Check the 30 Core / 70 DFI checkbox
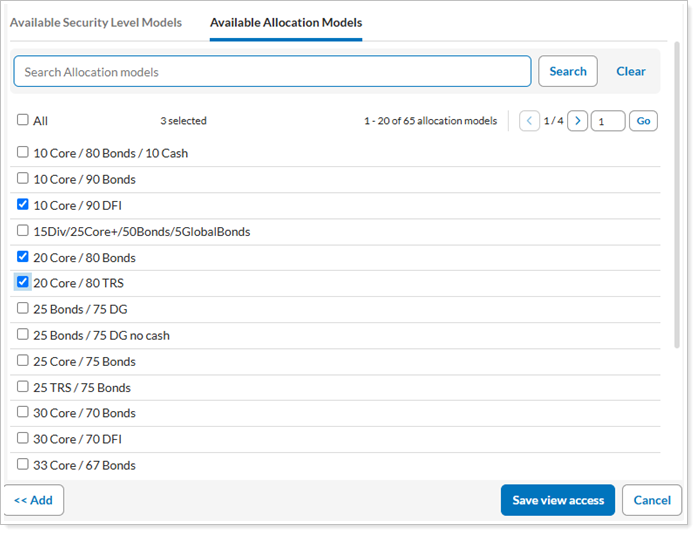 pyautogui.click(x=23, y=438)
